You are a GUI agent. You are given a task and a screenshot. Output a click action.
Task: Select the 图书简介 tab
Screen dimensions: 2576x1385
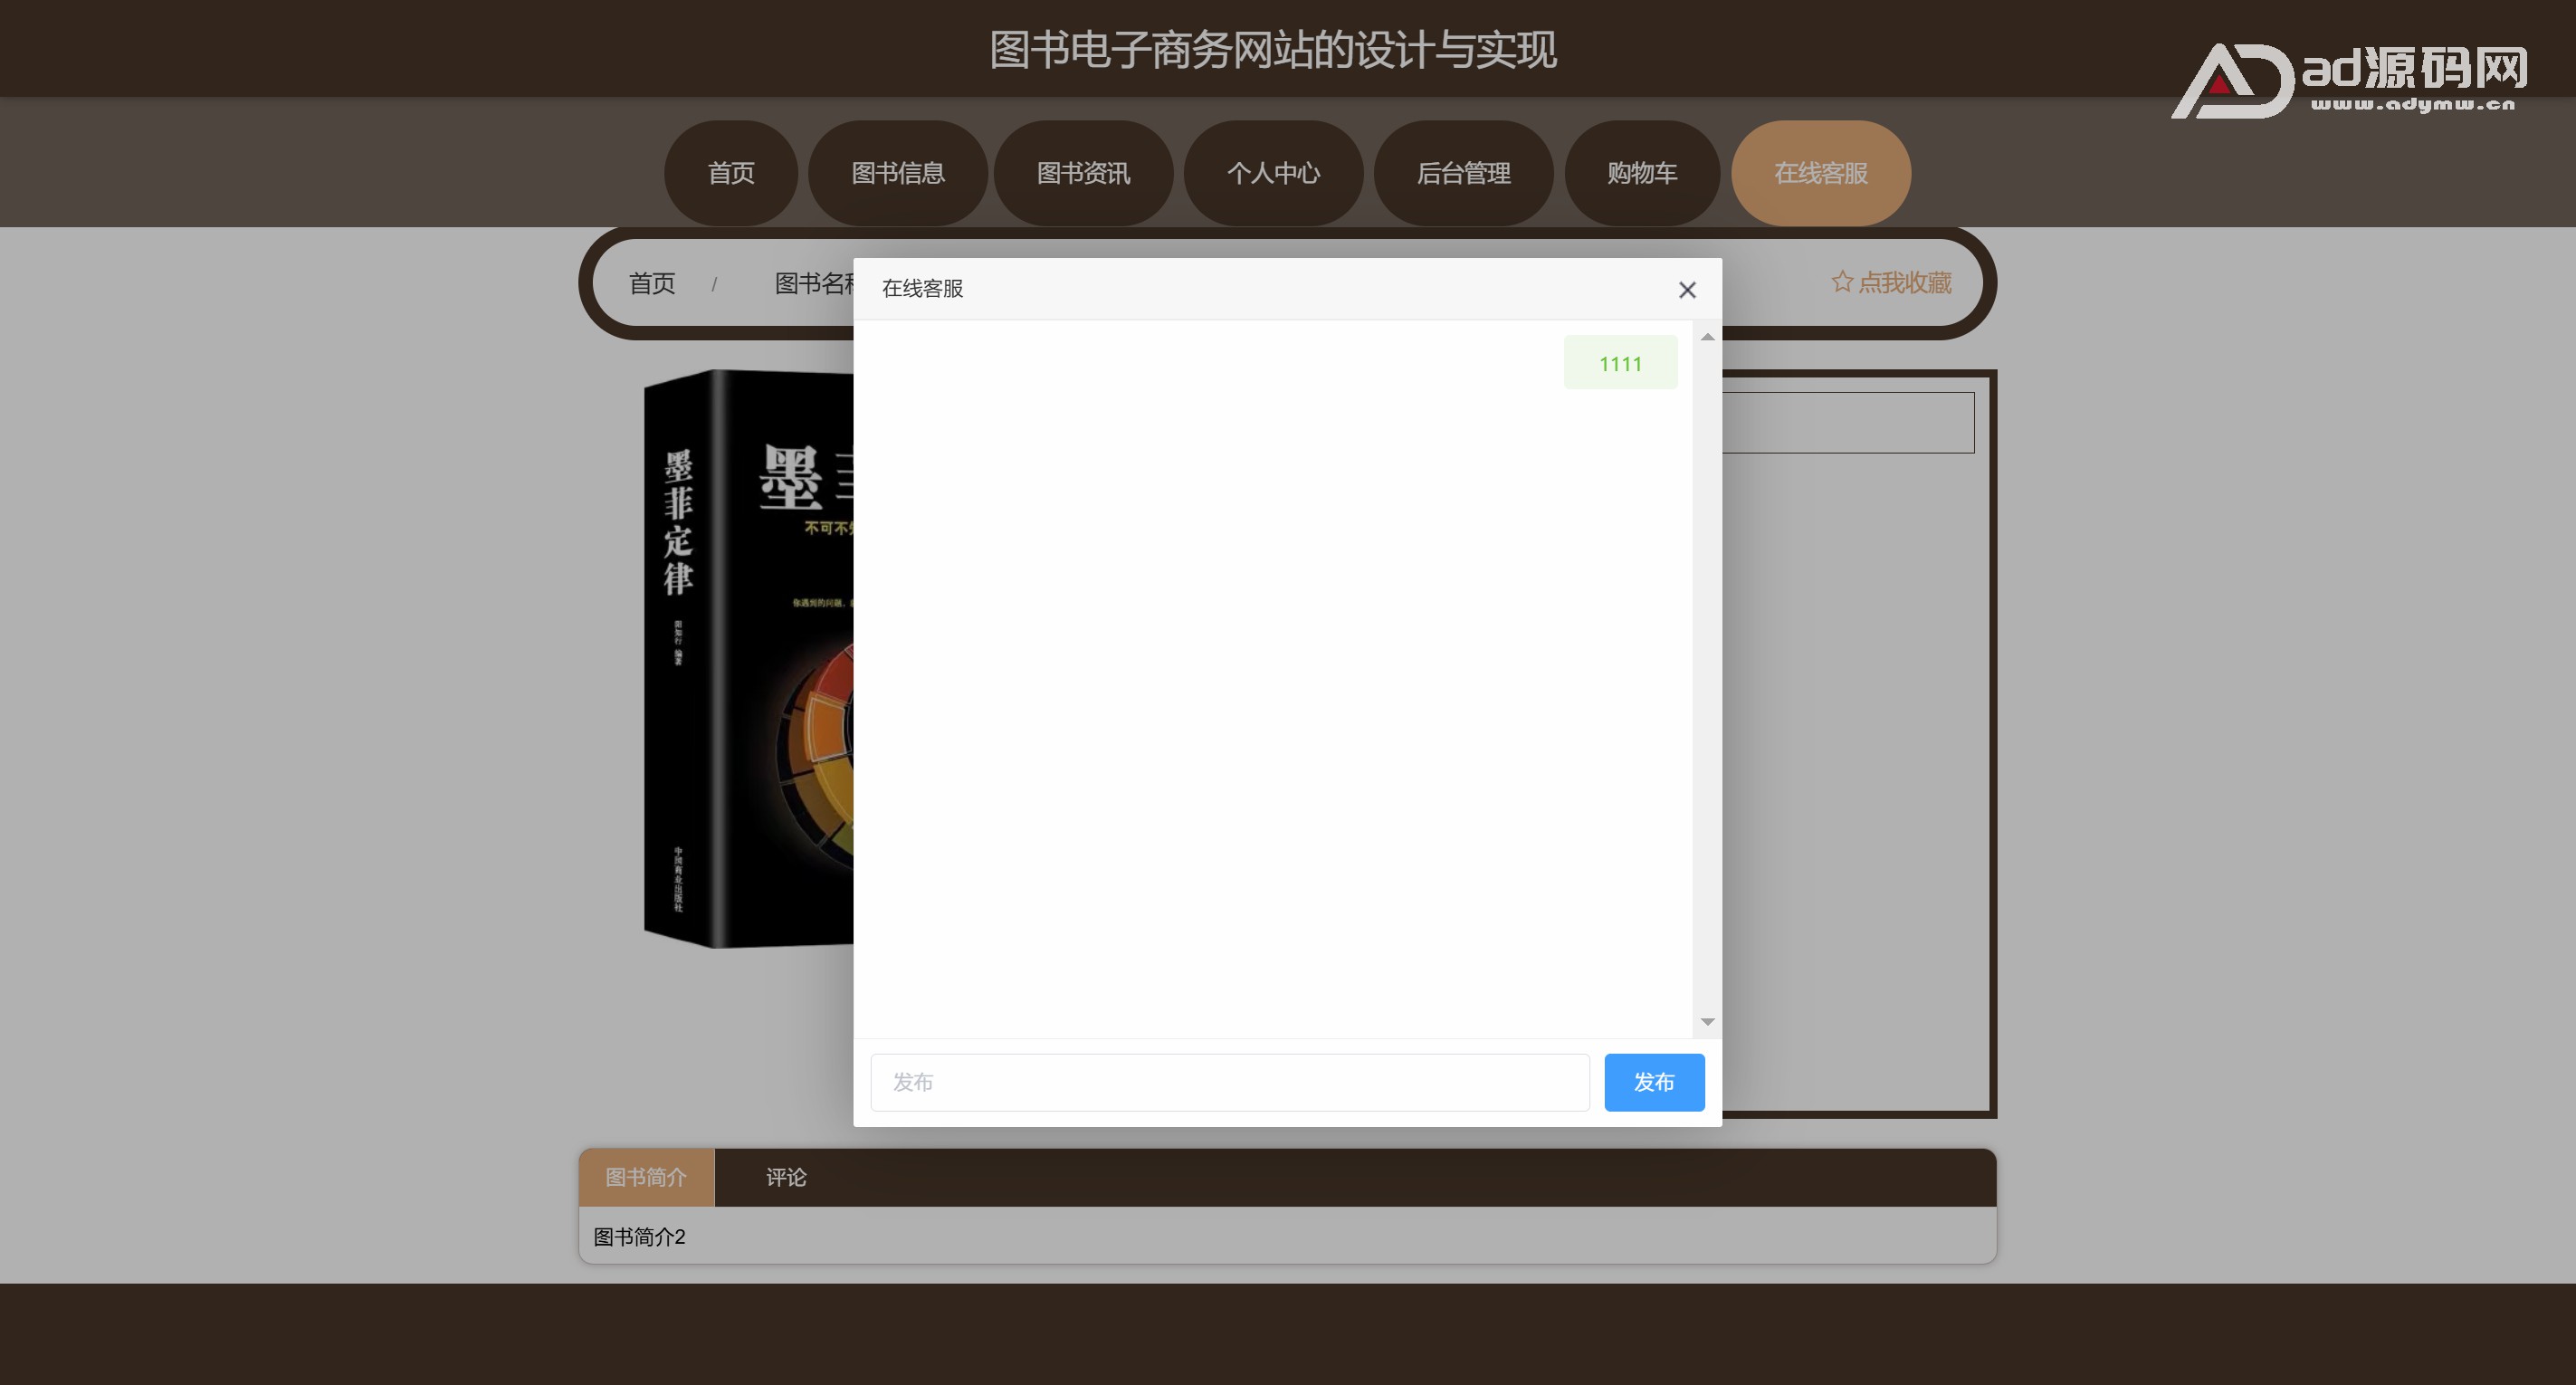coord(646,1177)
